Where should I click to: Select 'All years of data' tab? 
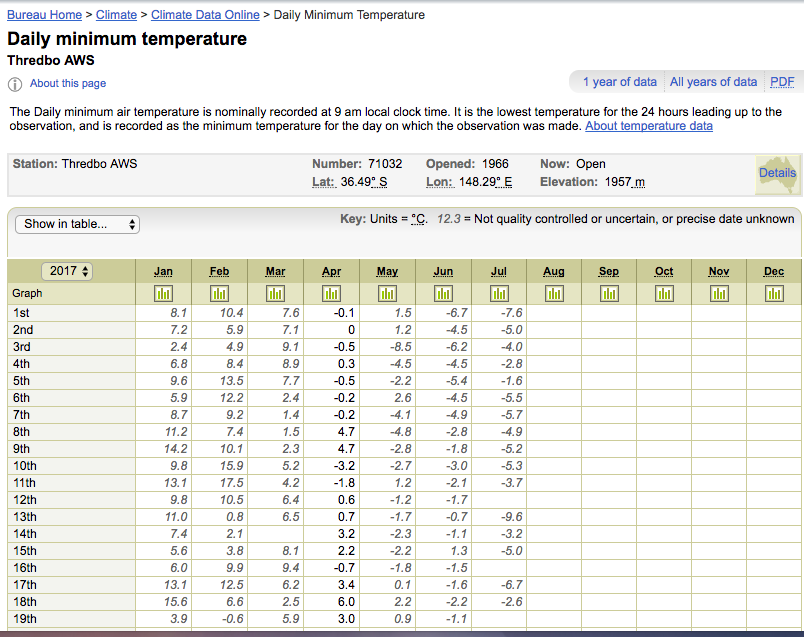click(713, 82)
